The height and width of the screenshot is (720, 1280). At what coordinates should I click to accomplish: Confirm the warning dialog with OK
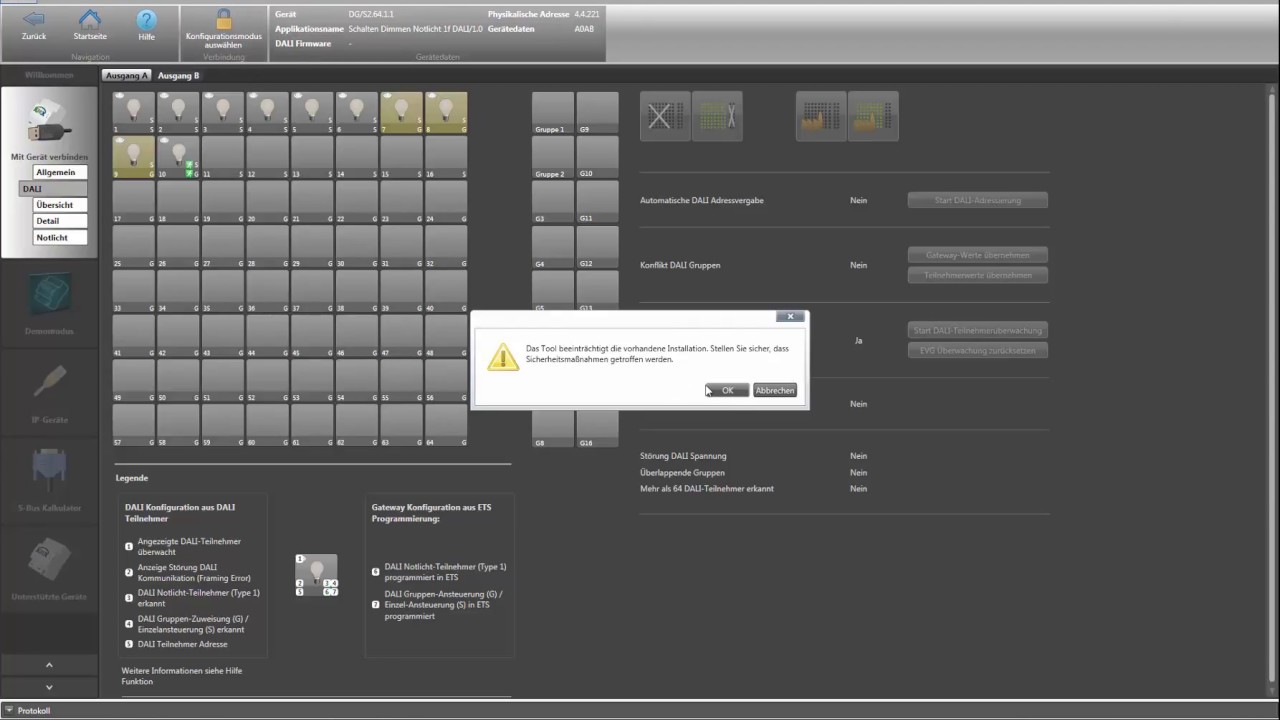726,390
